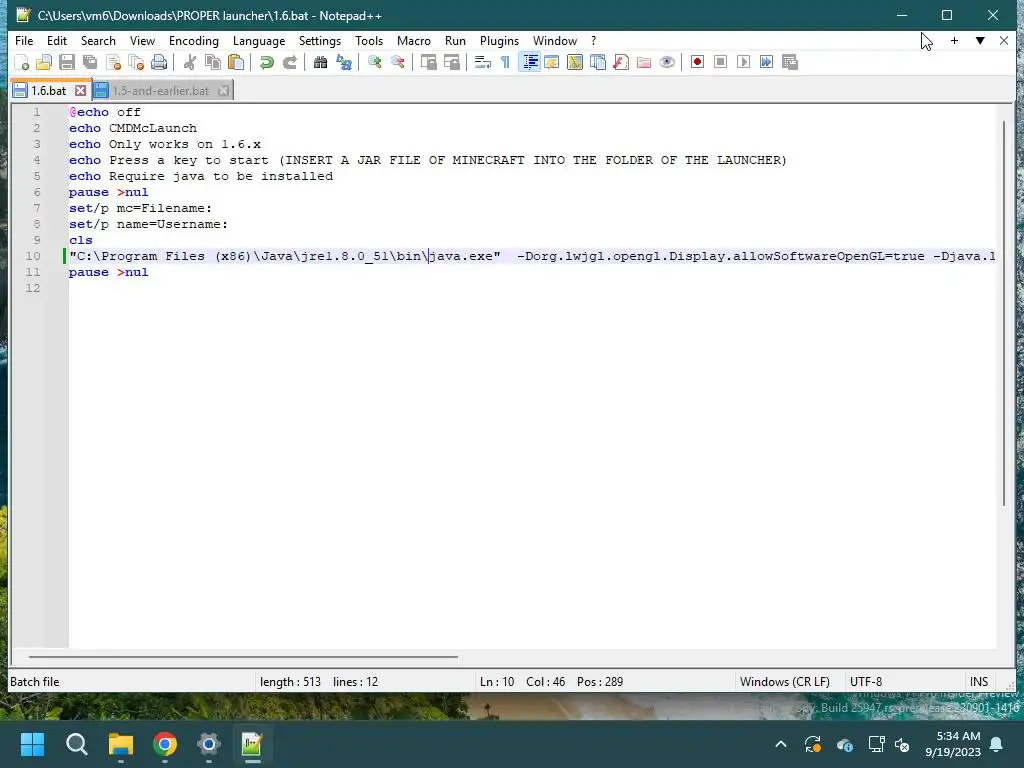Click the X button beside the tab list arrow
Image resolution: width=1024 pixels, height=768 pixels.
(x=1004, y=40)
